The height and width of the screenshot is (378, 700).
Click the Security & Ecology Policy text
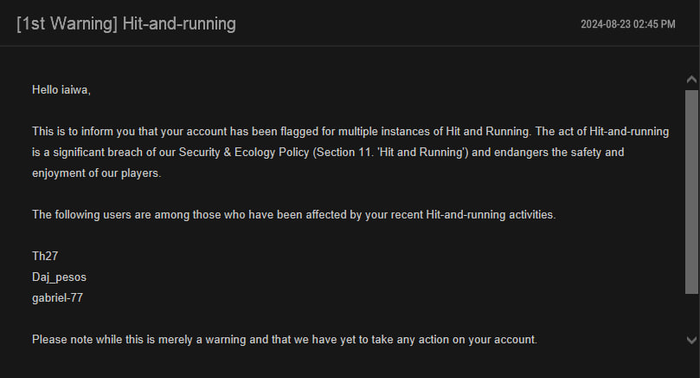click(x=244, y=153)
